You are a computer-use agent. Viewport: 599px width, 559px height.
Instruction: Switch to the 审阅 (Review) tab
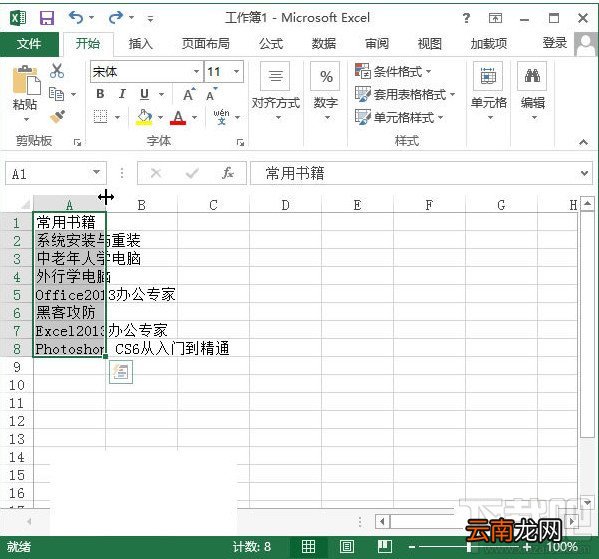[377, 44]
